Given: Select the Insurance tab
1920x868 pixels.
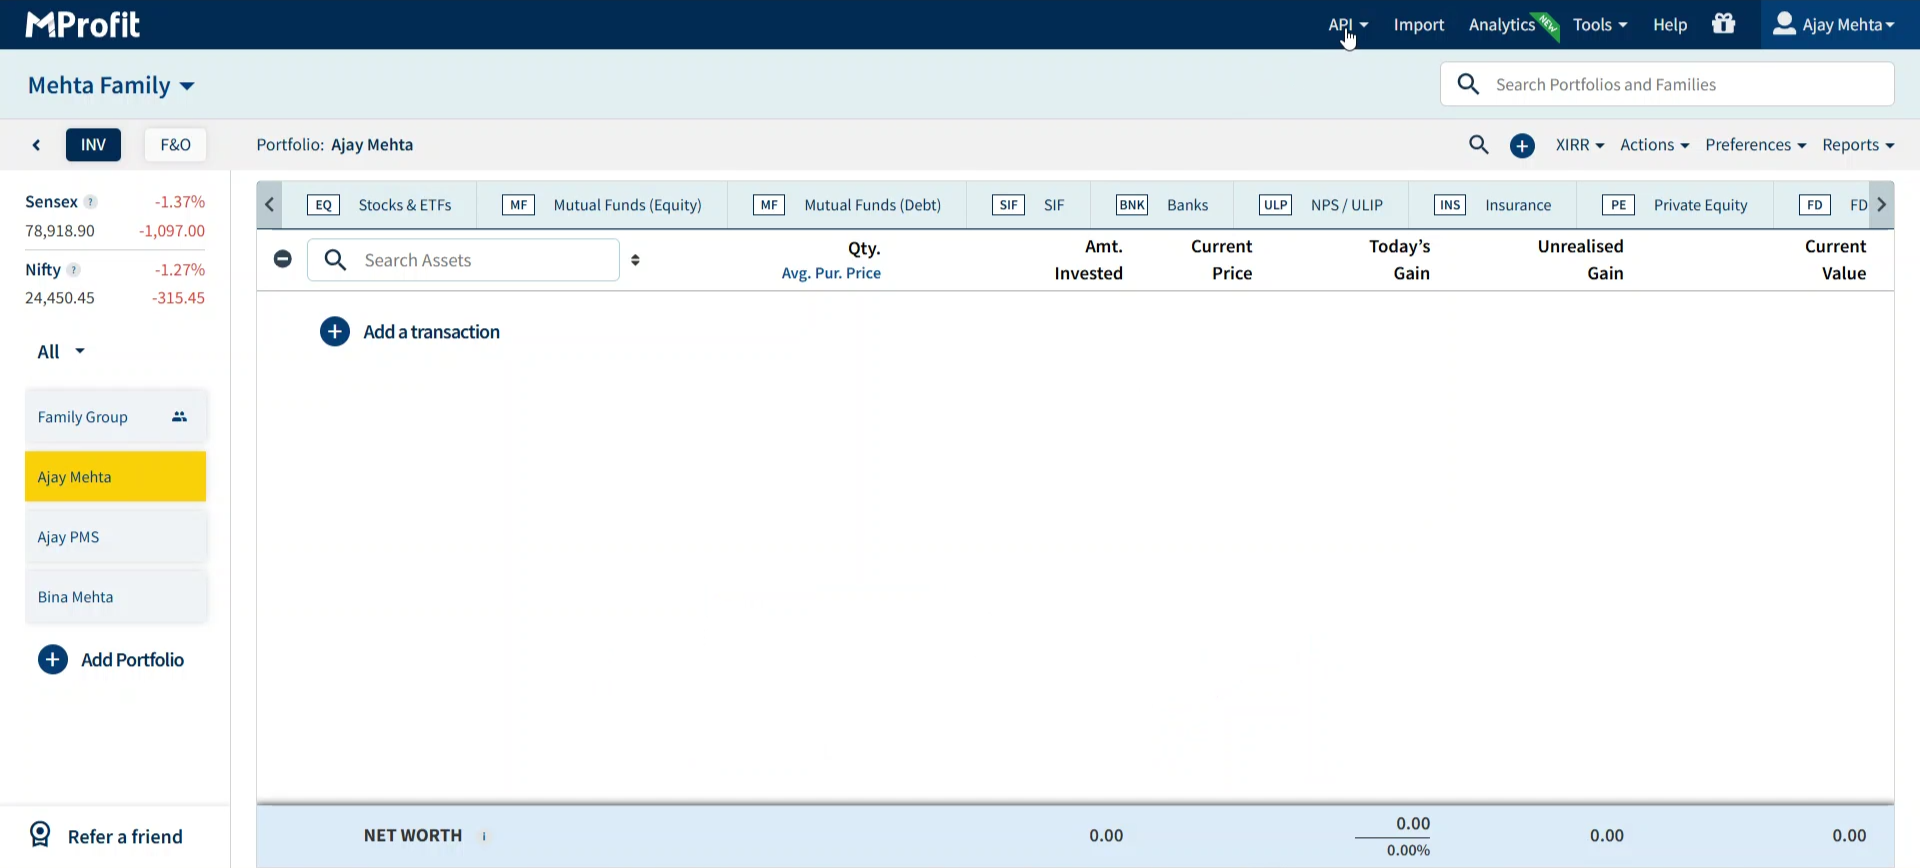Looking at the screenshot, I should coord(1493,205).
